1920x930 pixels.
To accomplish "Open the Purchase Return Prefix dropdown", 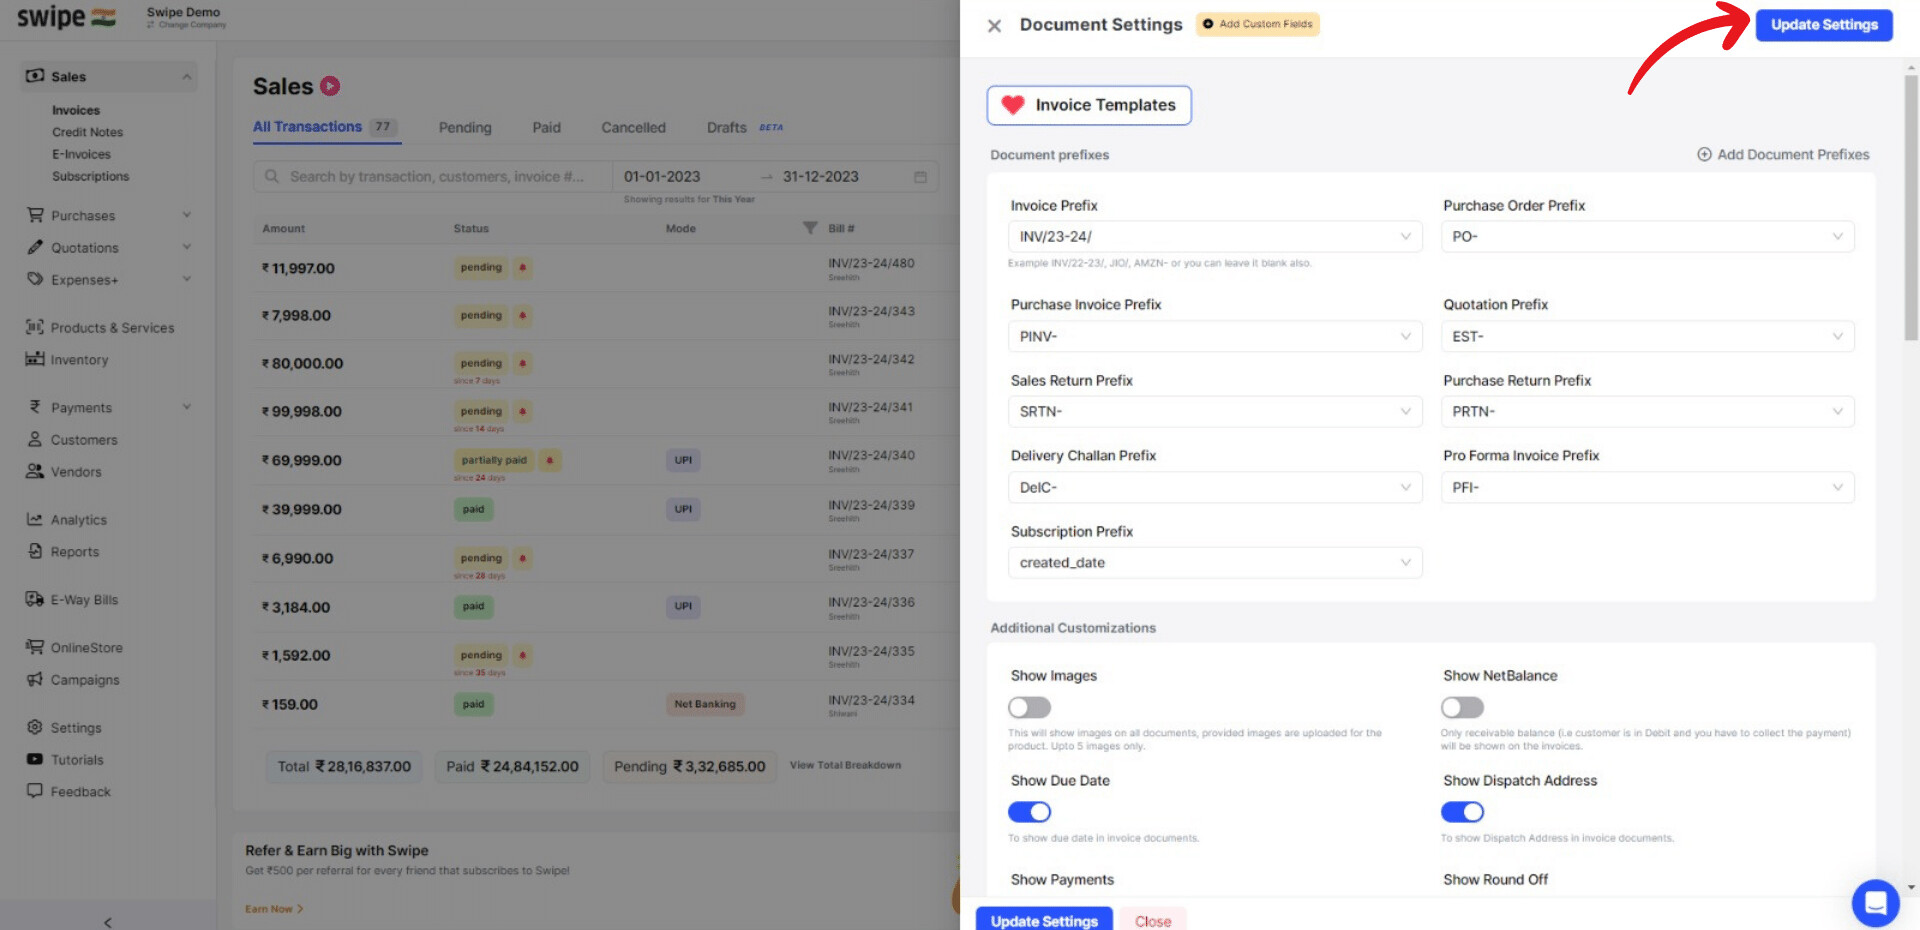I will point(1647,412).
